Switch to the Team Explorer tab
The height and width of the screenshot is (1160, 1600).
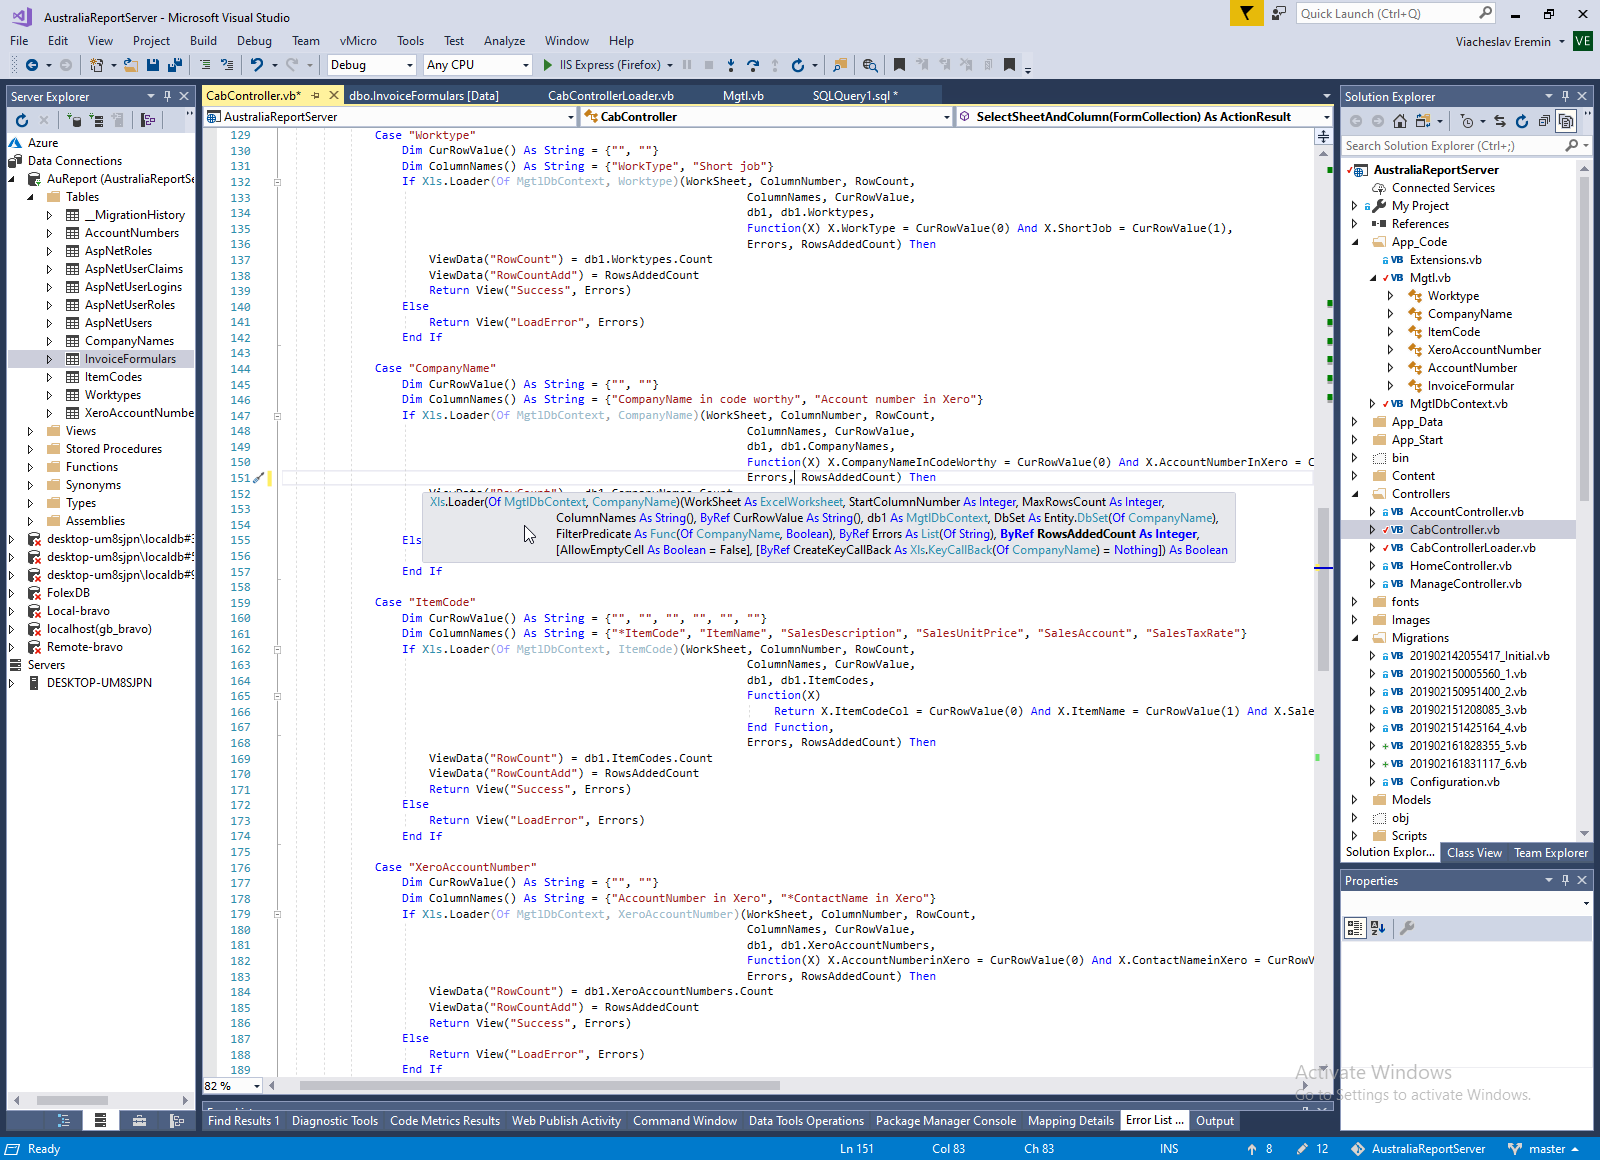tap(1550, 853)
